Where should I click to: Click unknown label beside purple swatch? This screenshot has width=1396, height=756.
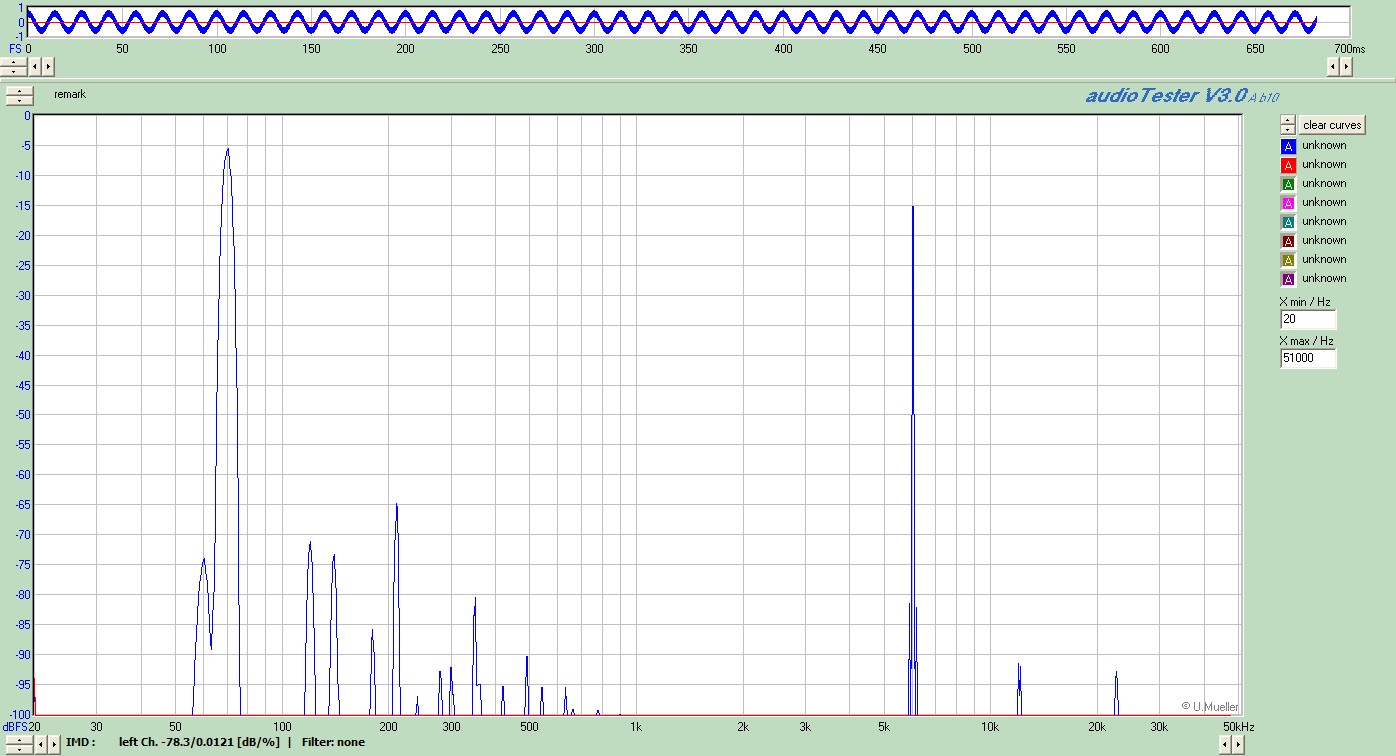tap(1324, 278)
